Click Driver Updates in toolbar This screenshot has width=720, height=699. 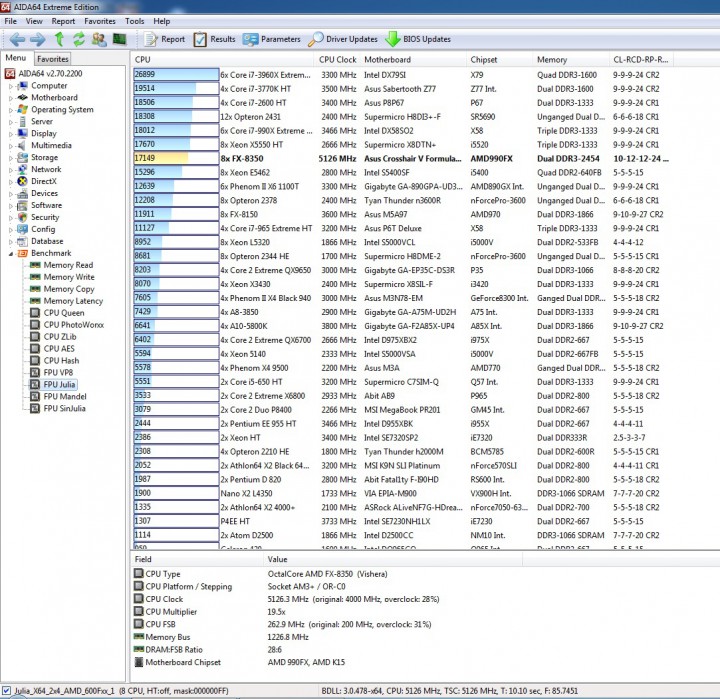point(343,39)
